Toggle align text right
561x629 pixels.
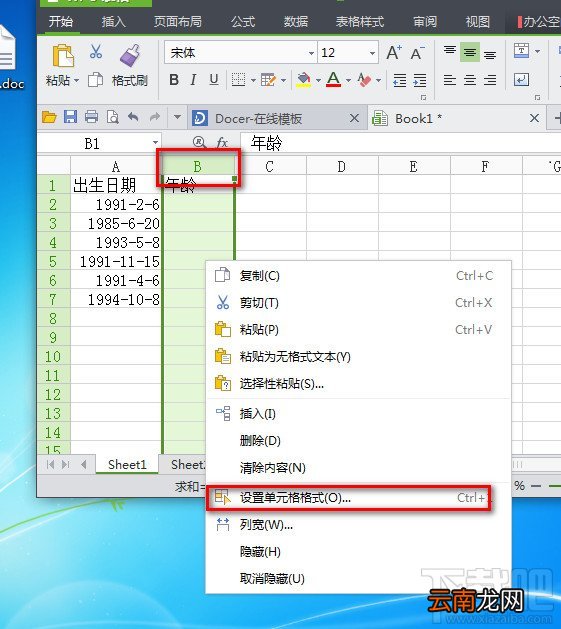coord(490,80)
